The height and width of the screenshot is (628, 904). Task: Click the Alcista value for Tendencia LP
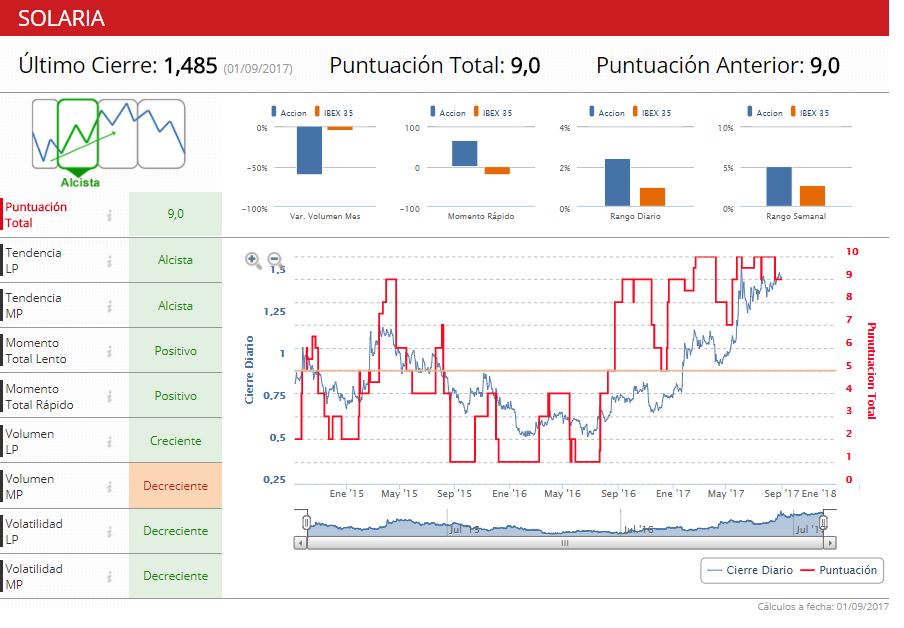pyautogui.click(x=175, y=260)
